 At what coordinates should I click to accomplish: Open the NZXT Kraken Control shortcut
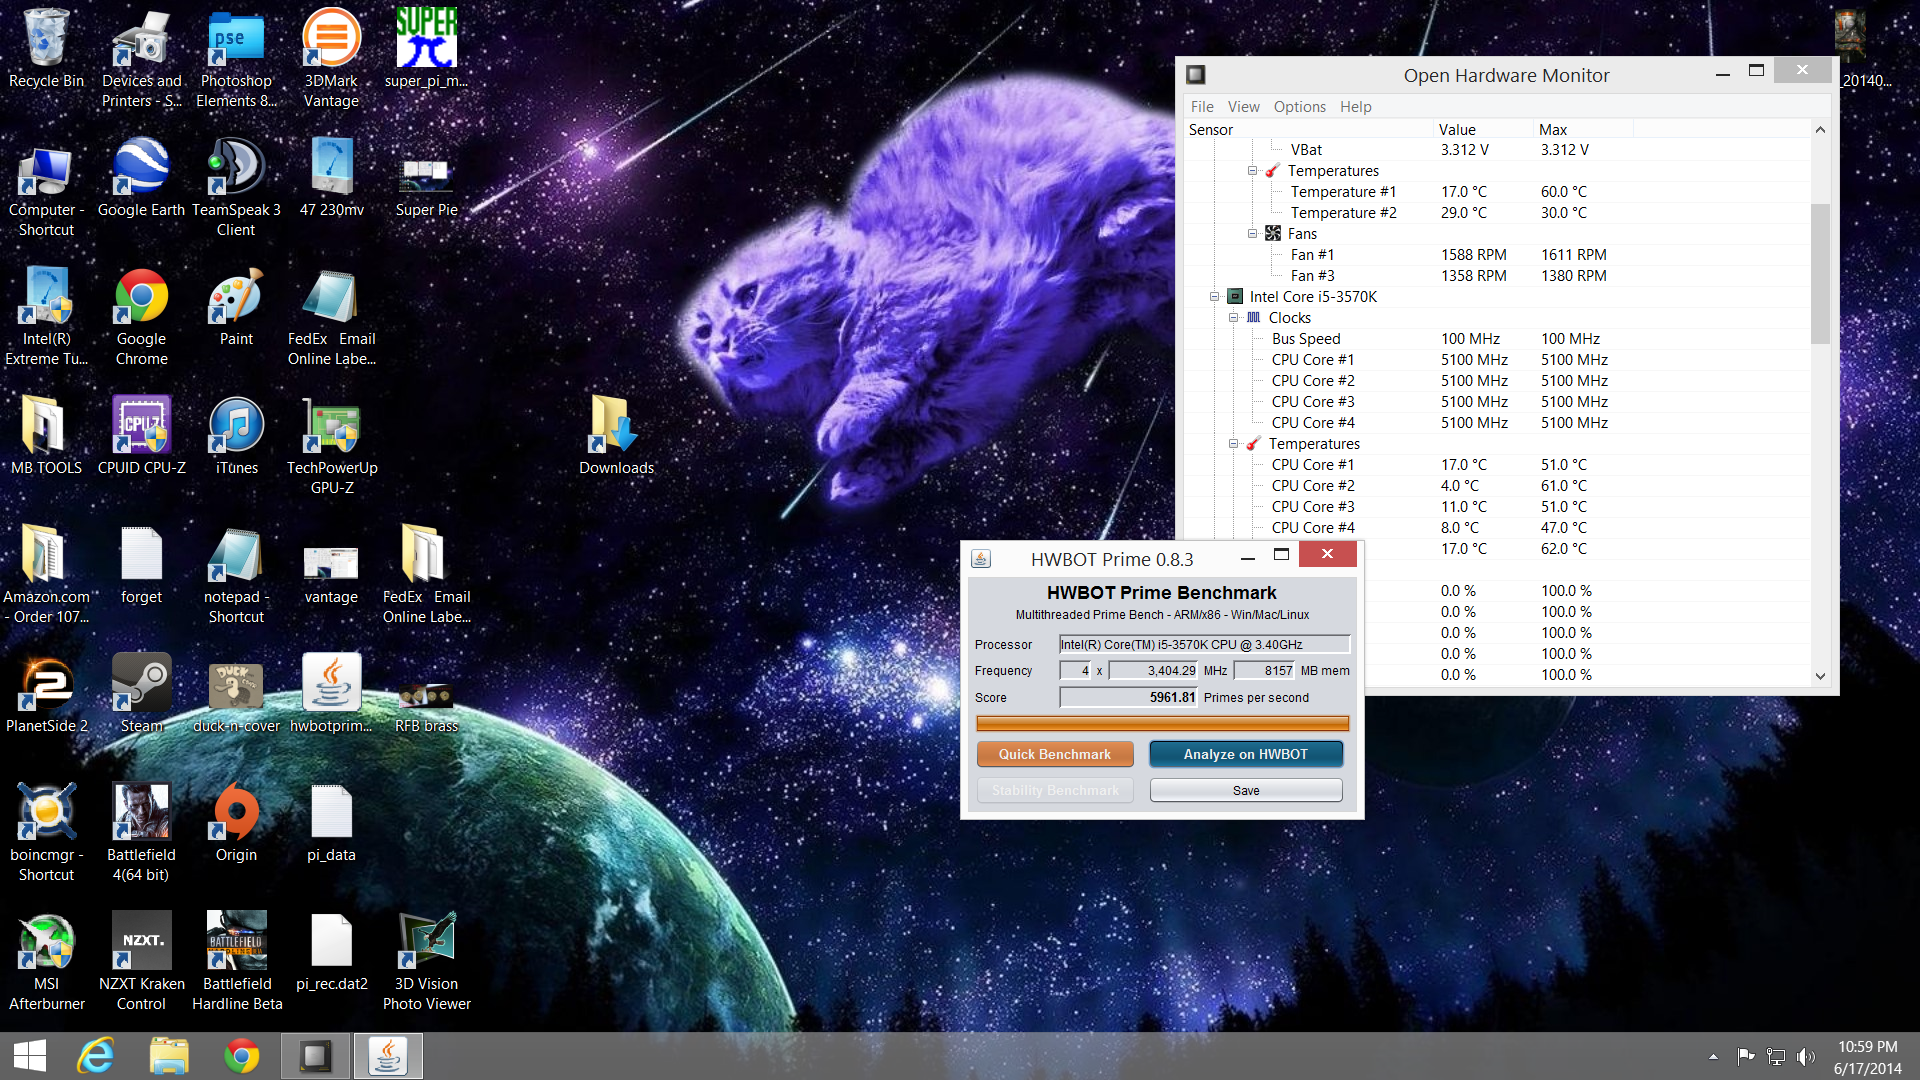tap(141, 961)
